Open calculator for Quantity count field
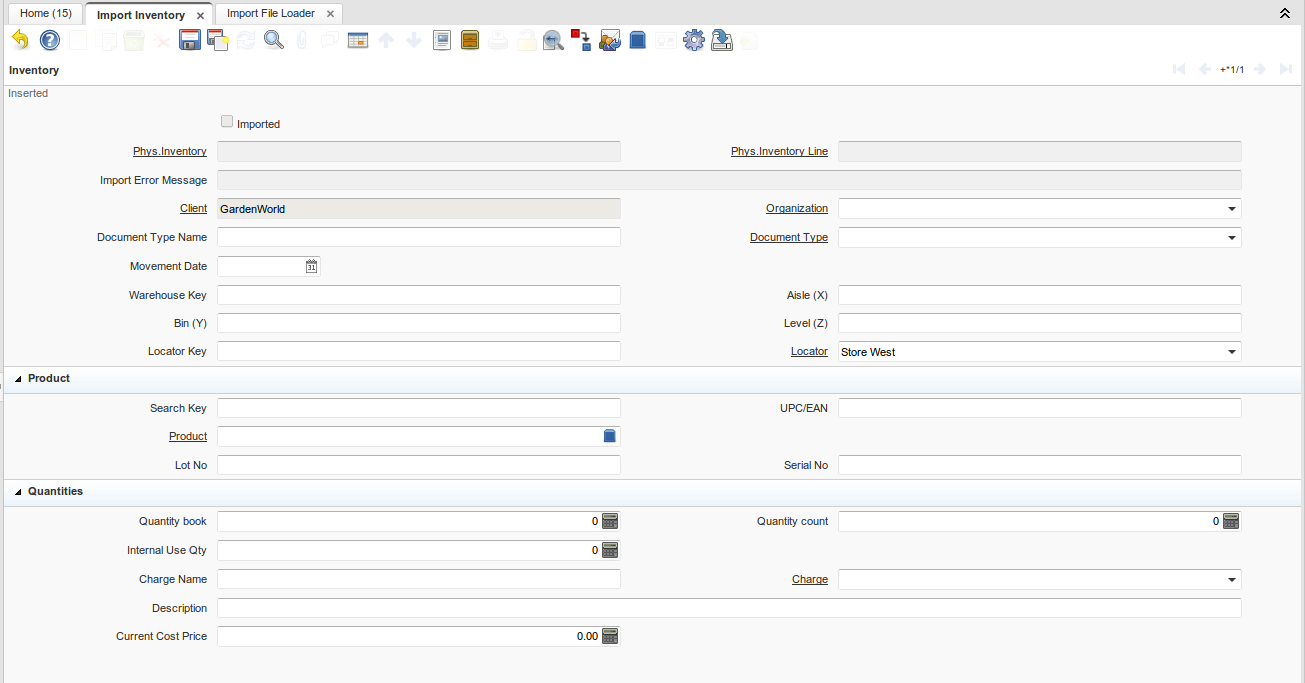1305x683 pixels. click(x=1231, y=521)
